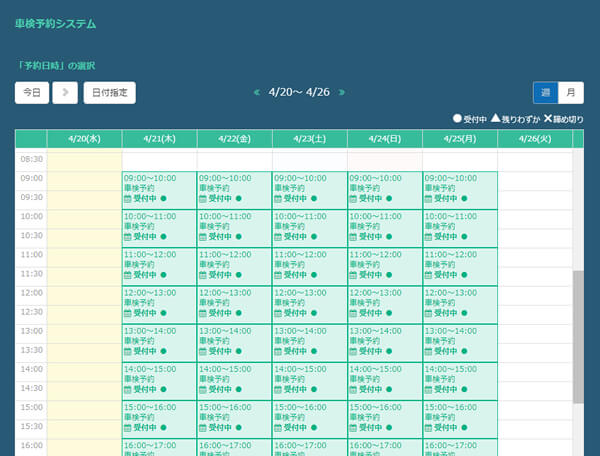Click calendar icon in 4/21 09:00 slot
600x456 pixels.
tap(127, 198)
